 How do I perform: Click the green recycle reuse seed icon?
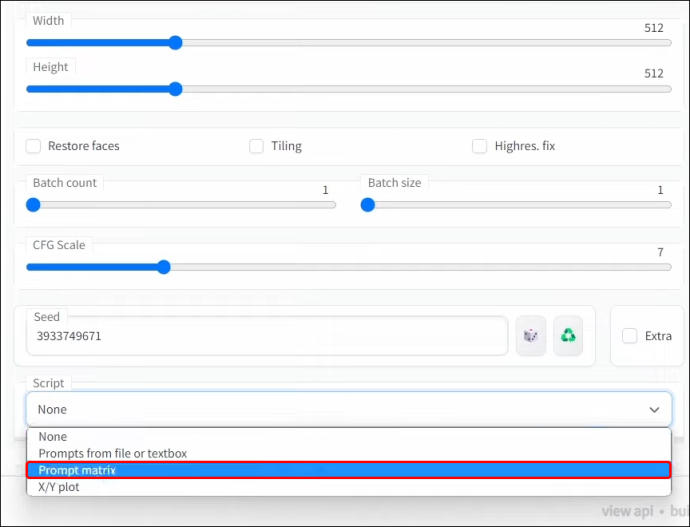(568, 336)
